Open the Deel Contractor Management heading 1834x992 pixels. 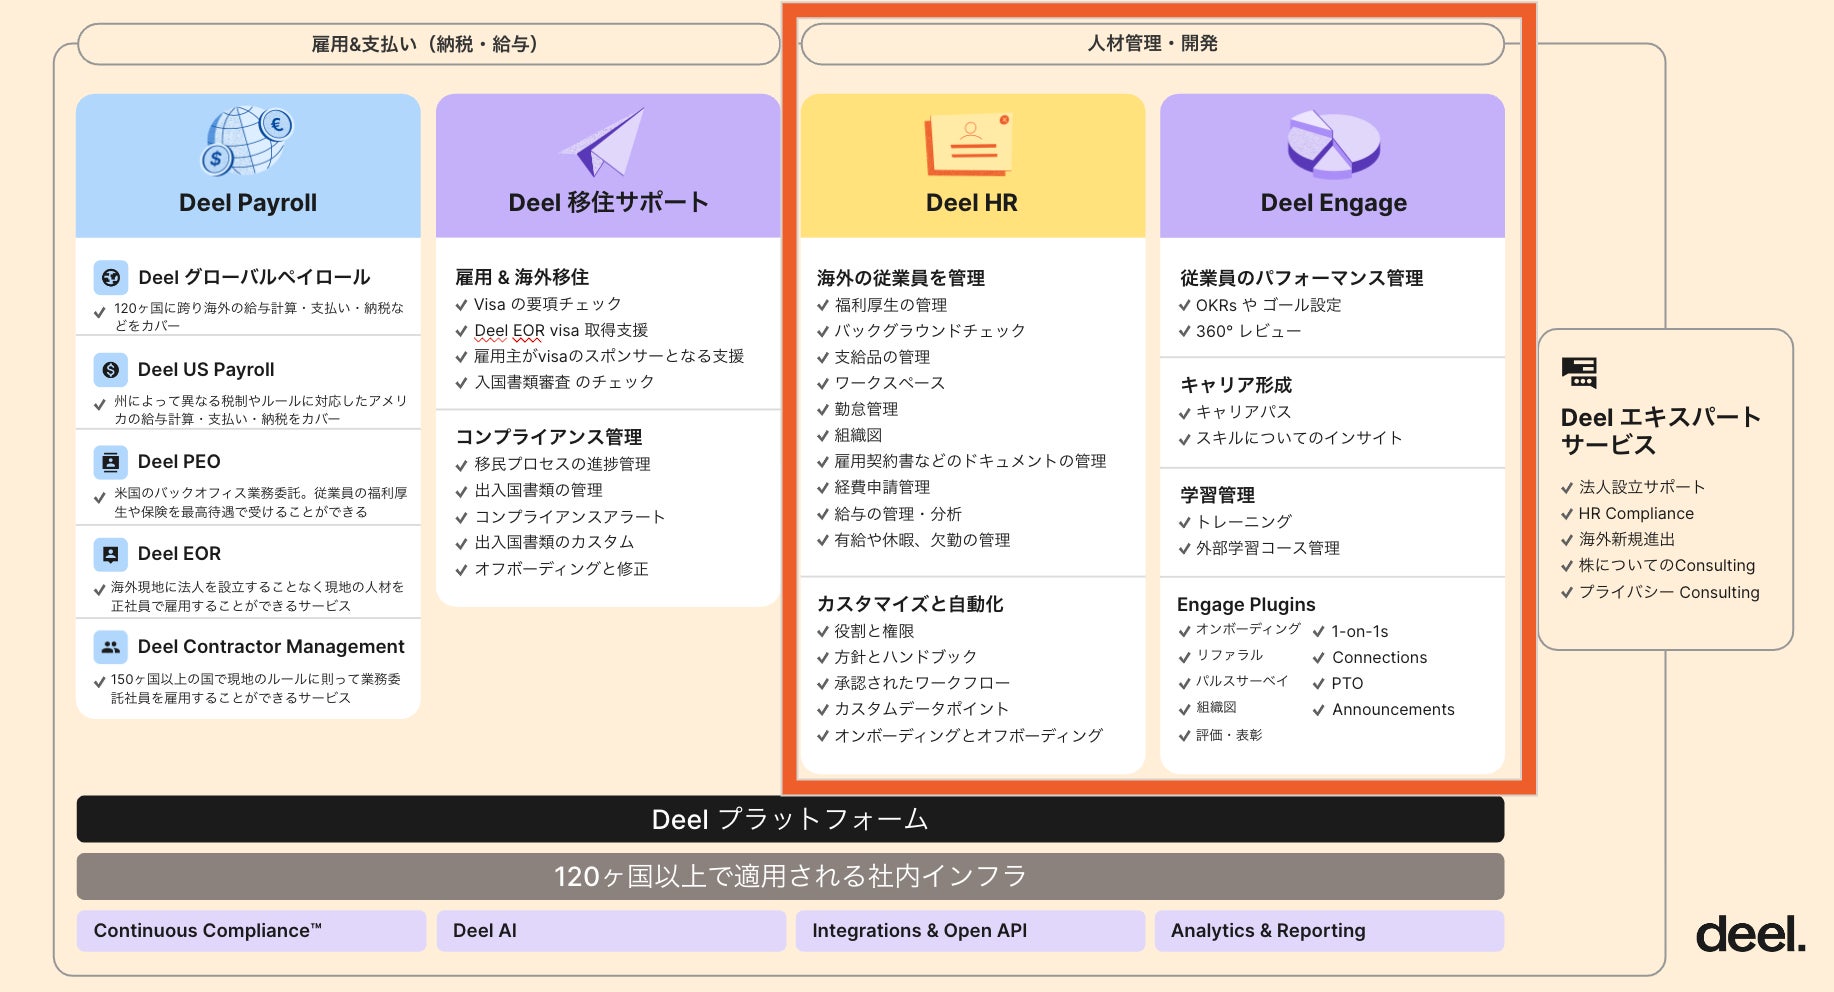(271, 647)
